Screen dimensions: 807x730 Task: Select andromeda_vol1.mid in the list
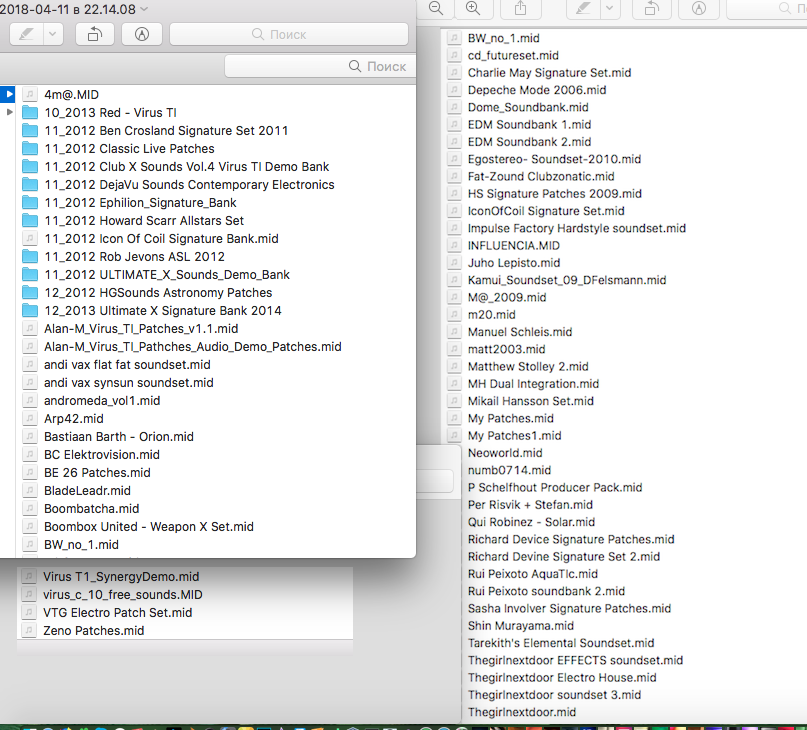click(102, 401)
